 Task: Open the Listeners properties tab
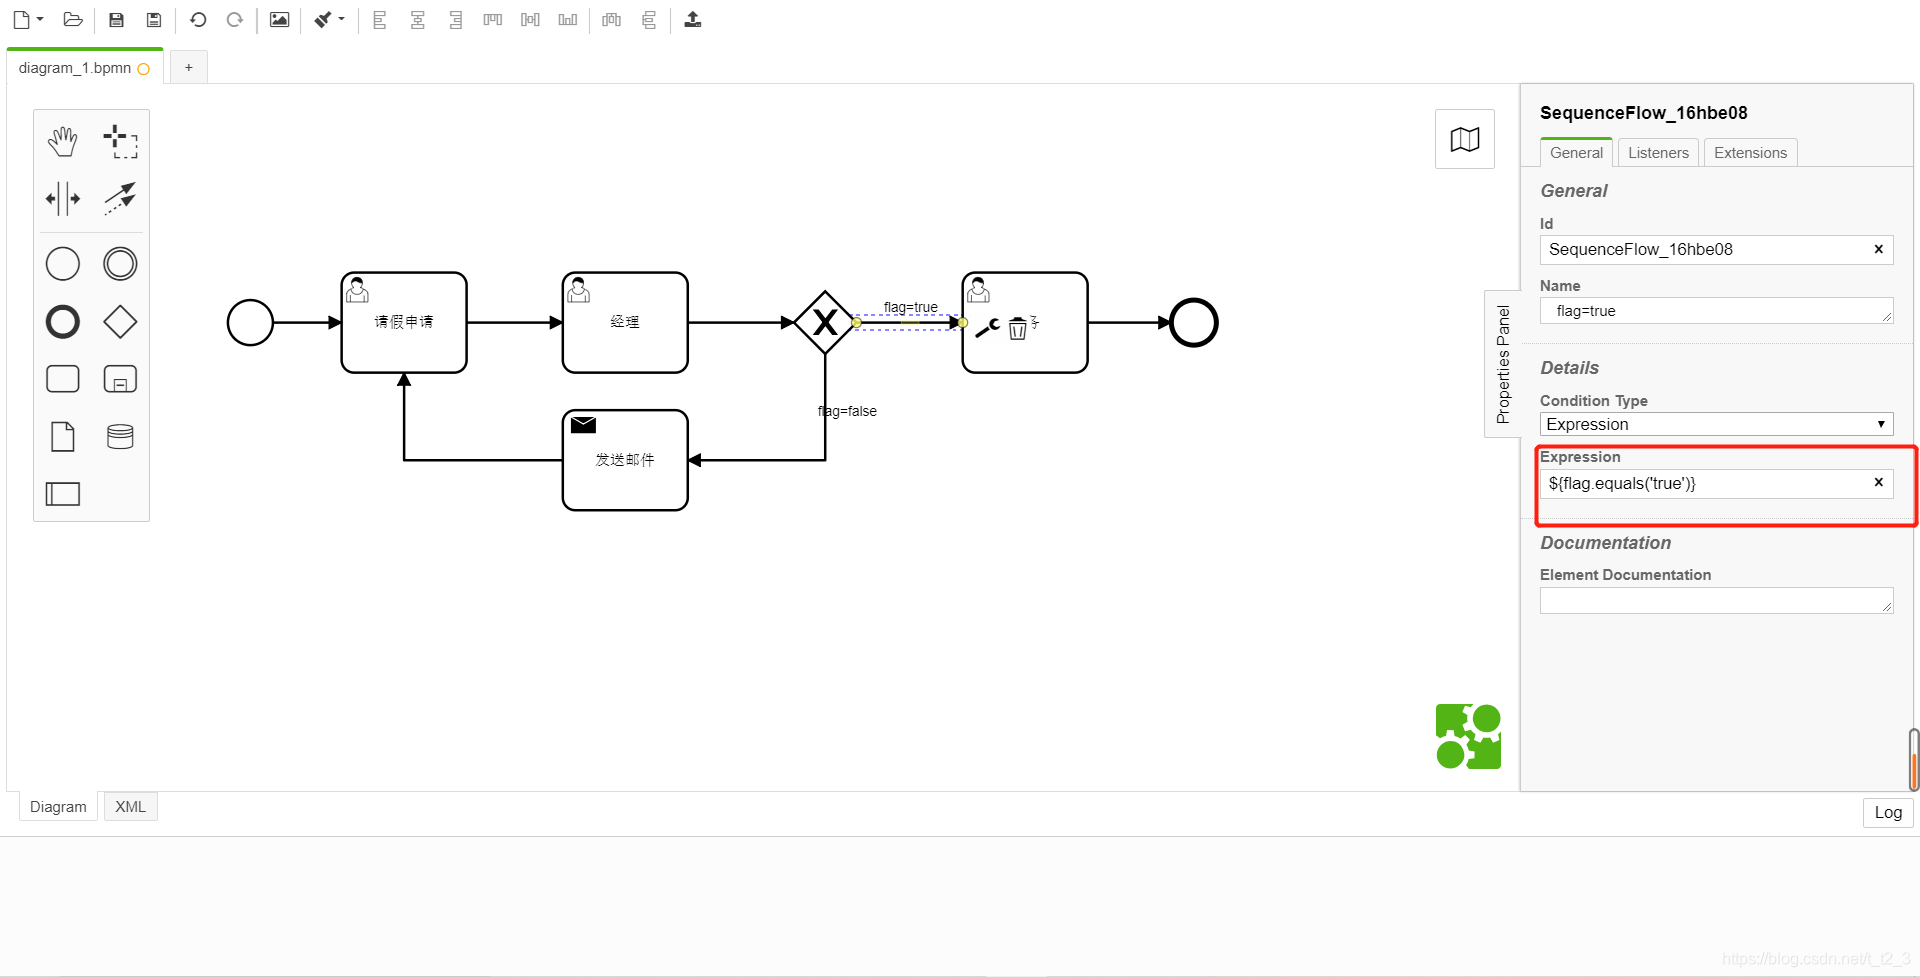coord(1658,152)
